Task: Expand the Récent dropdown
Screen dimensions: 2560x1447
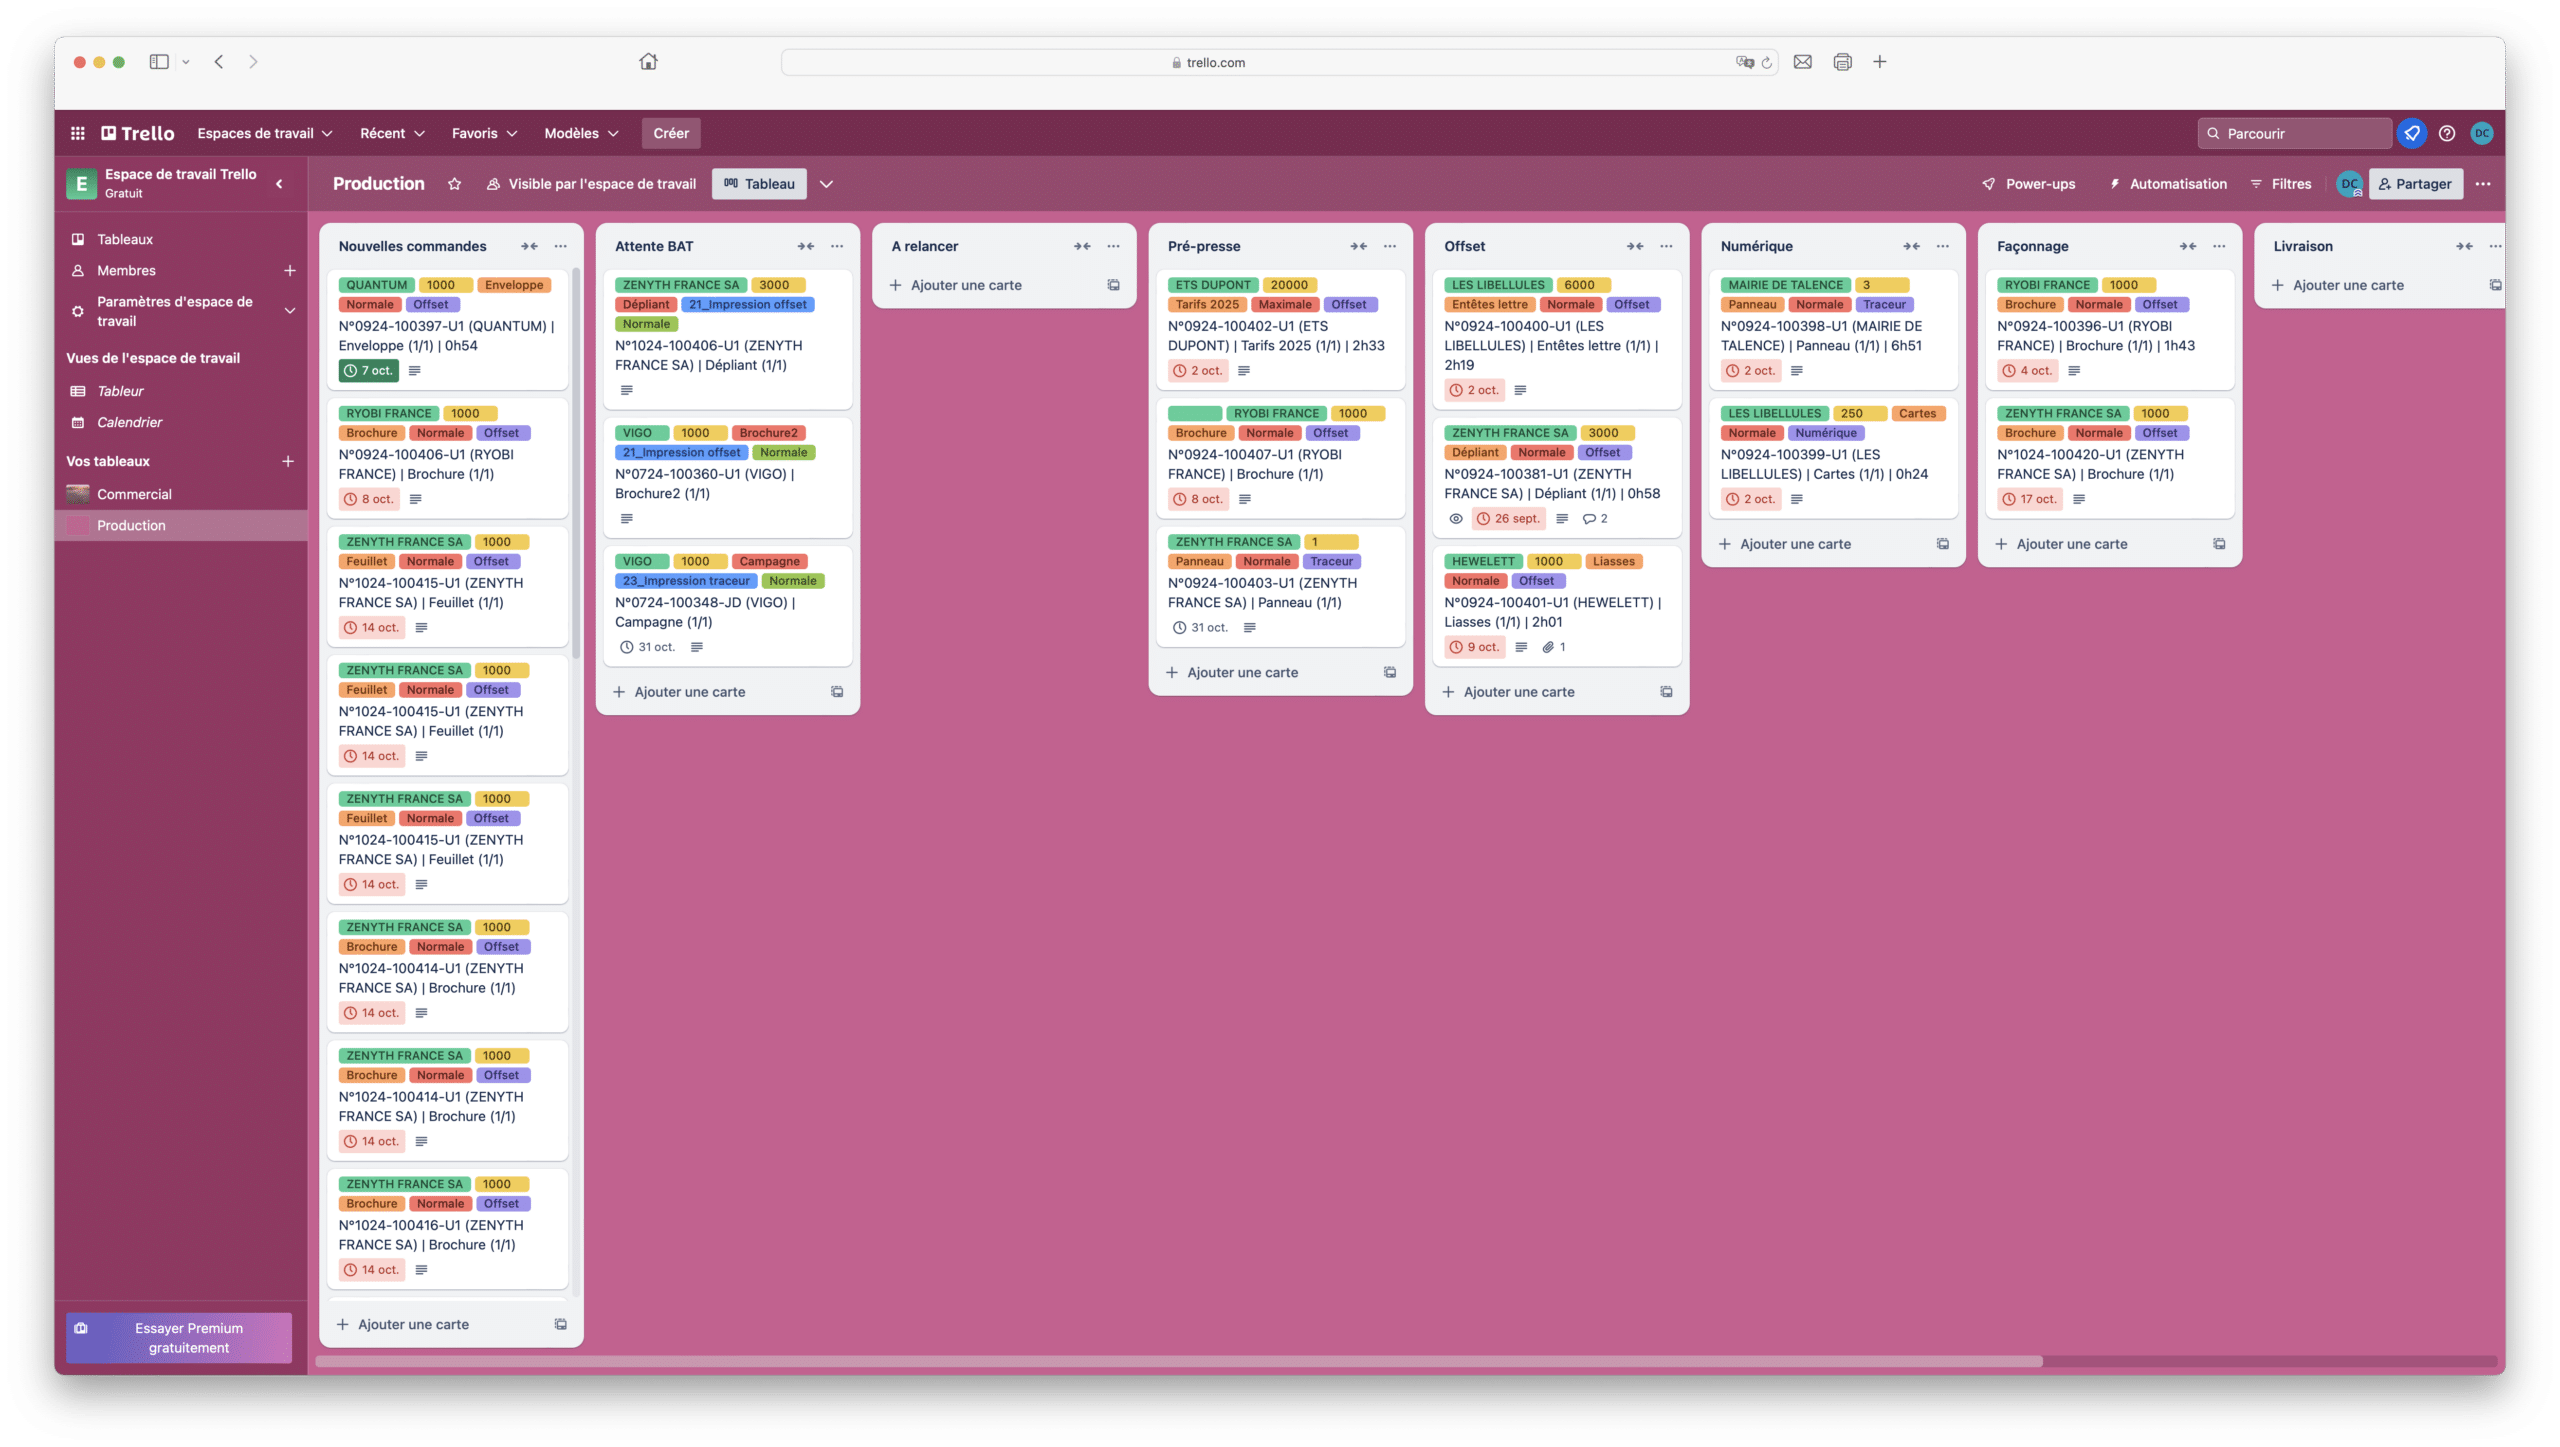Action: pyautogui.click(x=392, y=133)
